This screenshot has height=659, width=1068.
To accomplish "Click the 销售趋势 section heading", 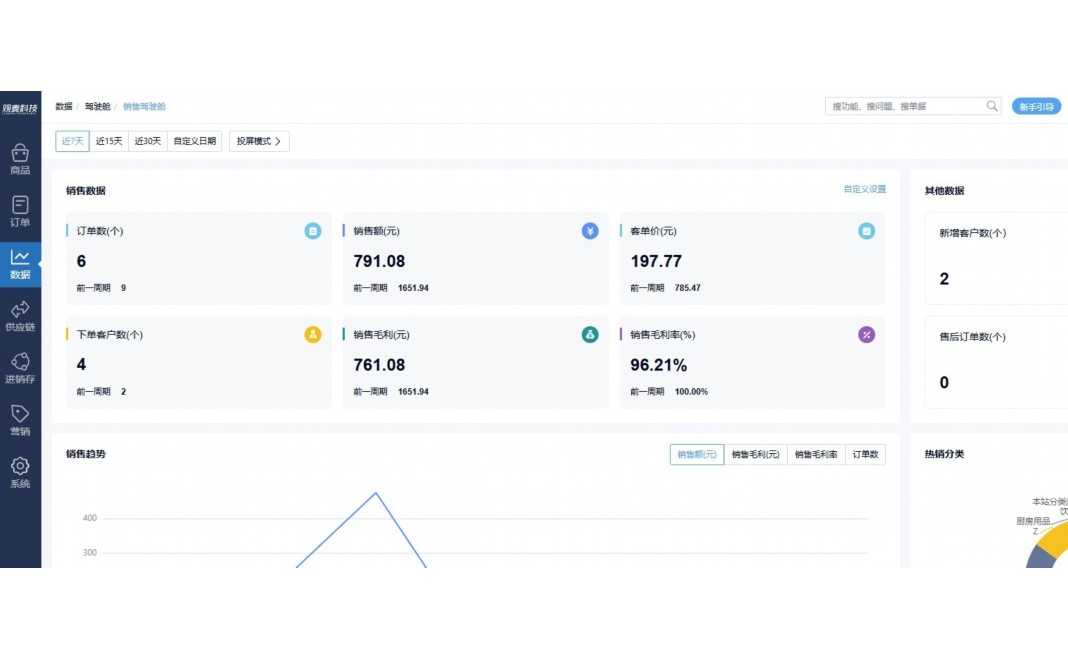I will 86,454.
